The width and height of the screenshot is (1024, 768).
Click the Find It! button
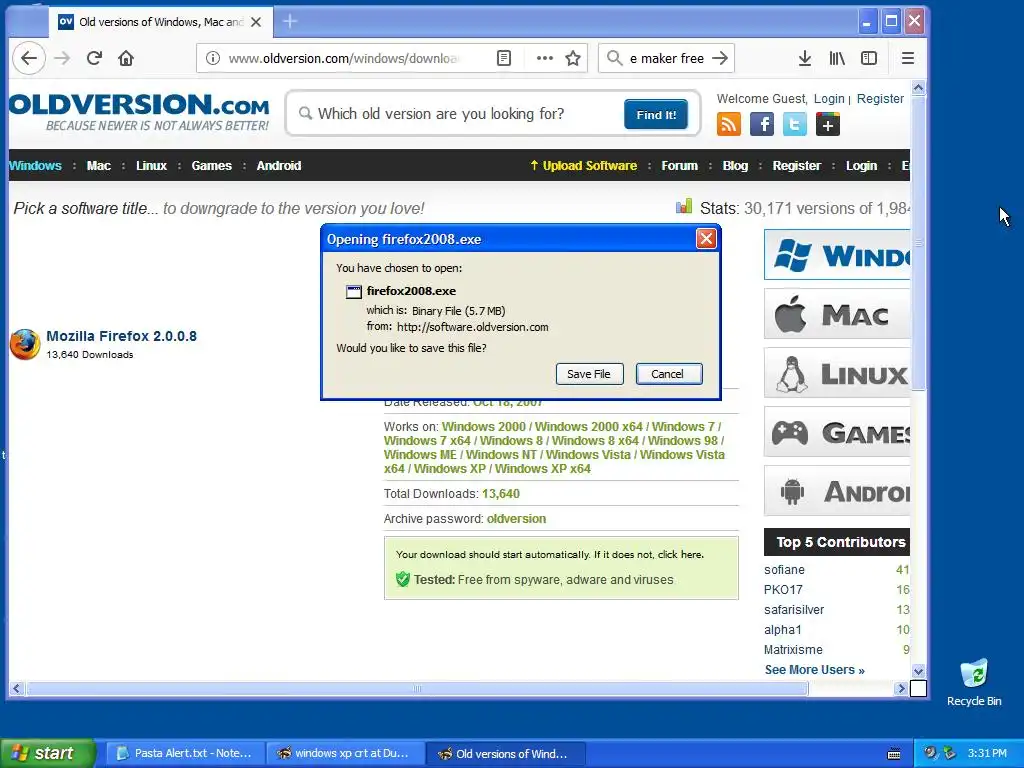click(656, 114)
